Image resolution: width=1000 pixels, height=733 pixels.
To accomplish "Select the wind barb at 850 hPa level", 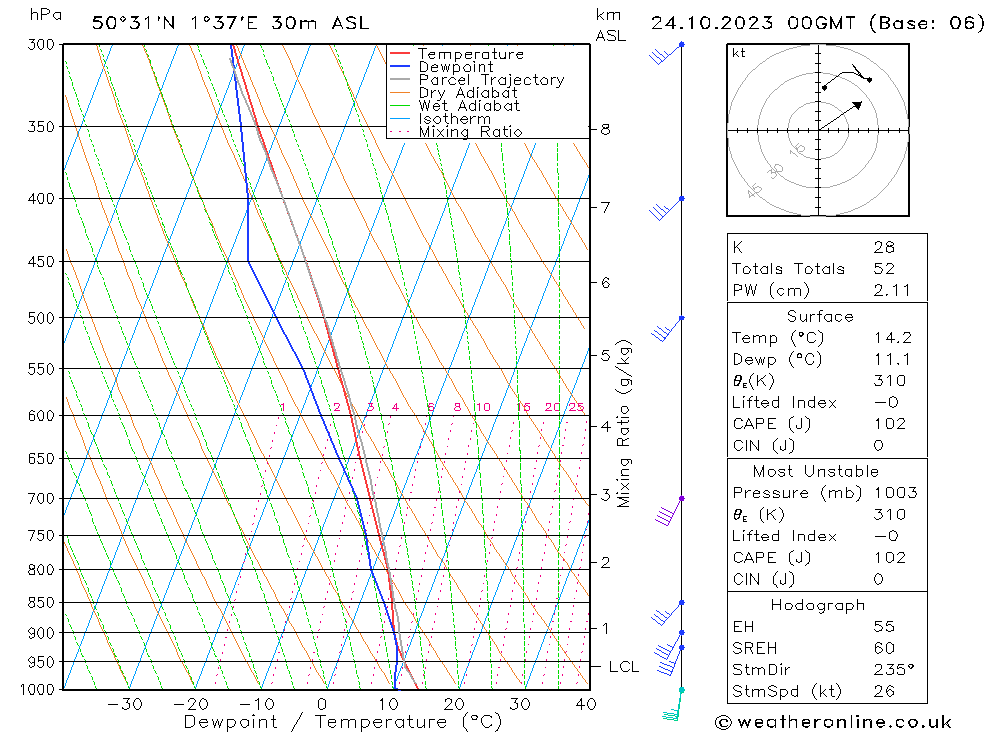I will [668, 613].
